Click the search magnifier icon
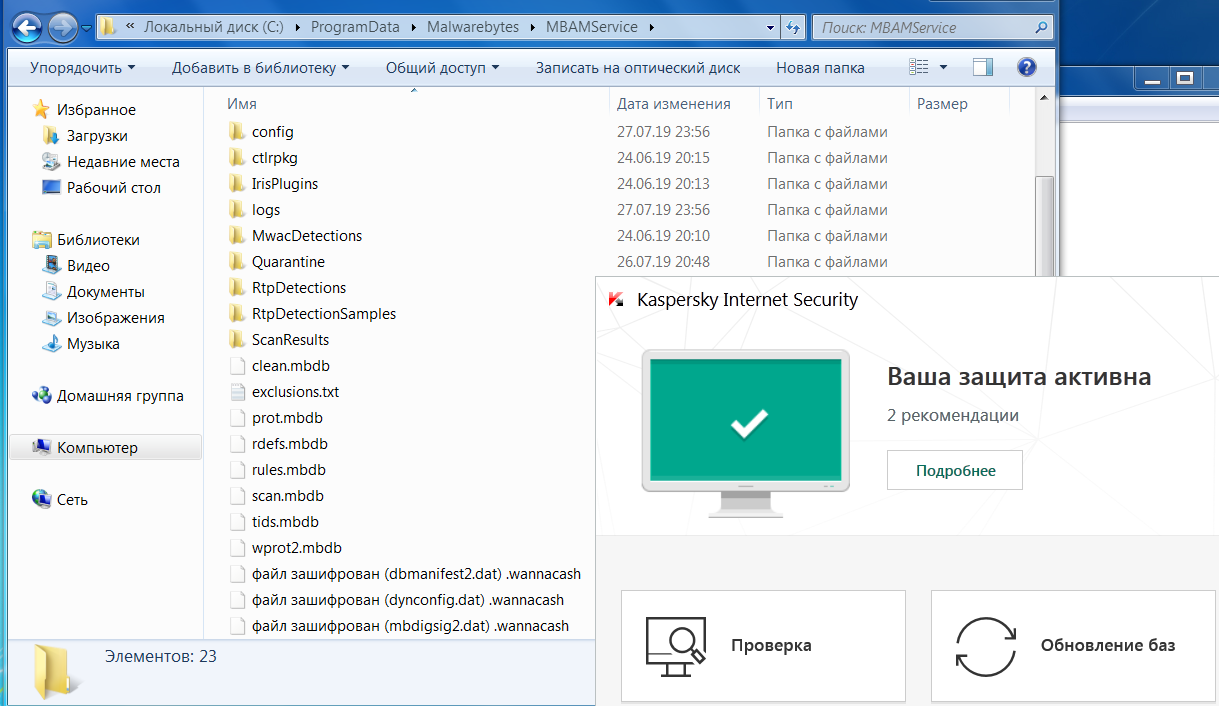 click(1042, 28)
